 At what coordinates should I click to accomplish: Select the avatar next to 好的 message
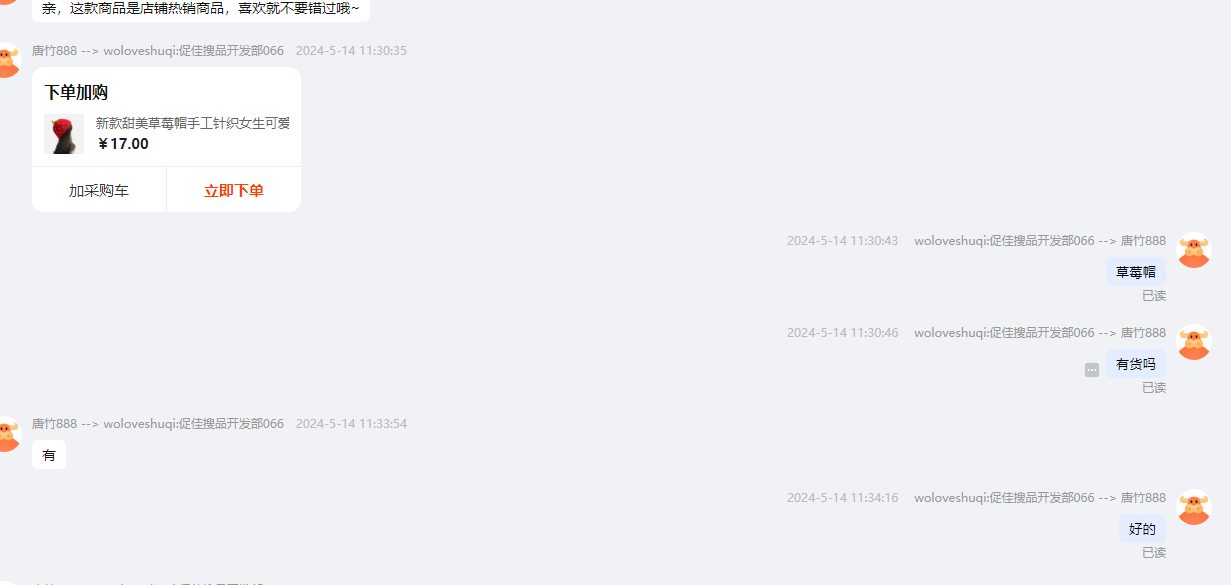tap(1194, 507)
